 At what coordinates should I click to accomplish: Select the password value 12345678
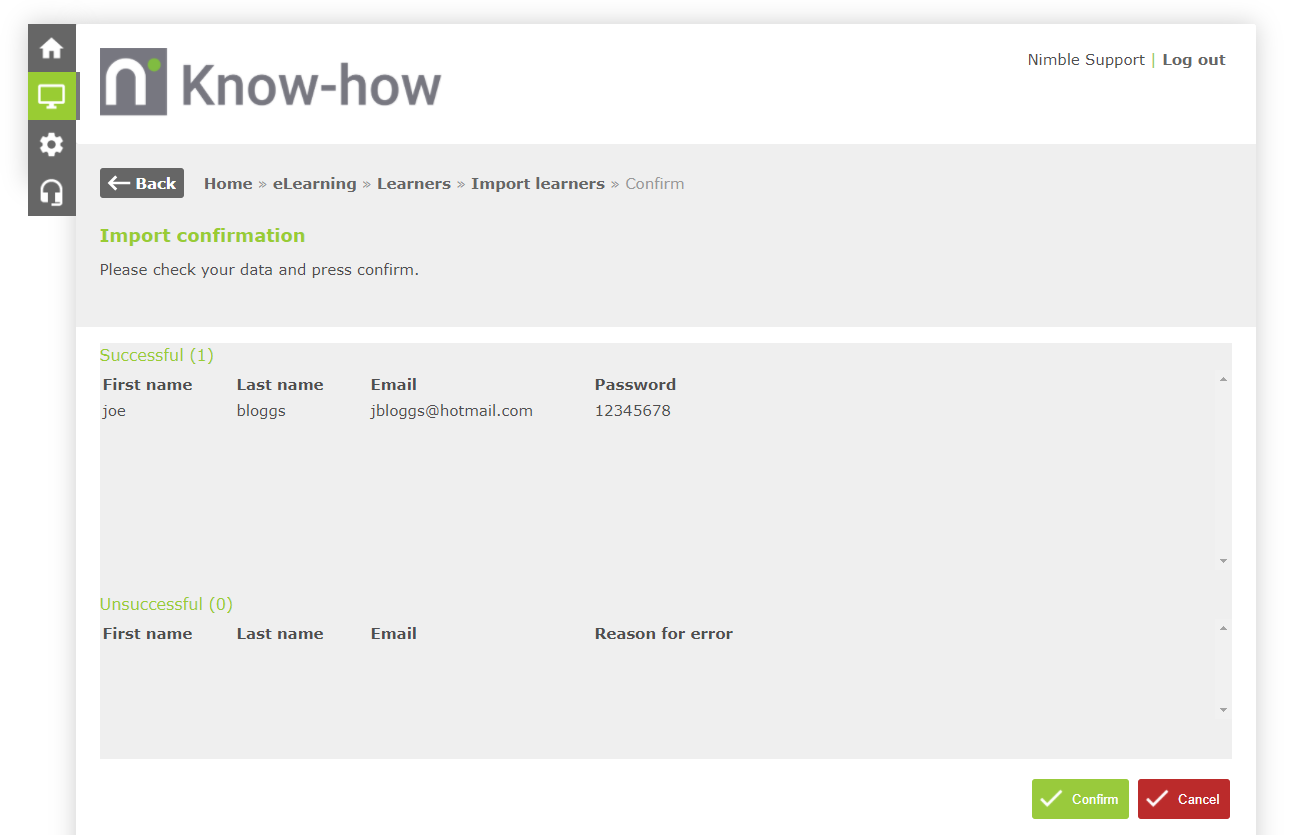click(x=633, y=411)
